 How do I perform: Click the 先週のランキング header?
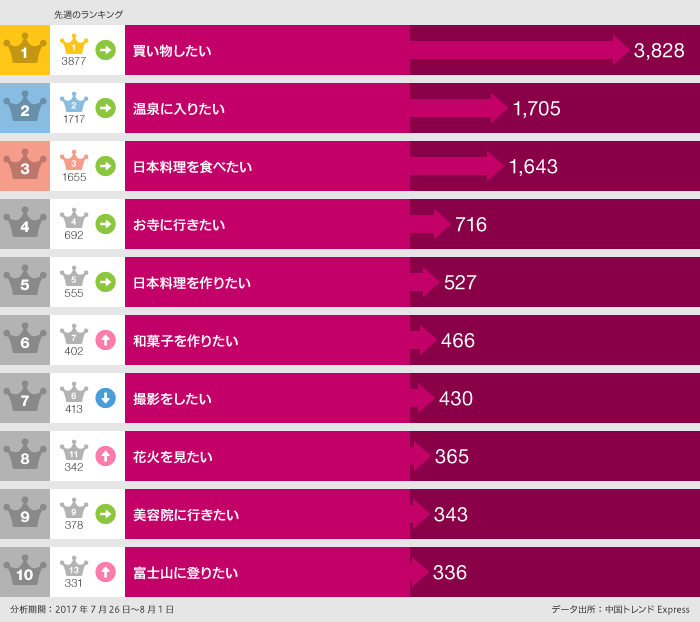pos(88,14)
